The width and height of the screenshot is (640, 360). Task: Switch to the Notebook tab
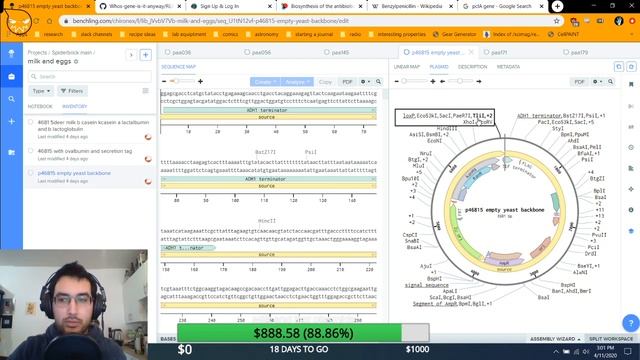point(40,107)
